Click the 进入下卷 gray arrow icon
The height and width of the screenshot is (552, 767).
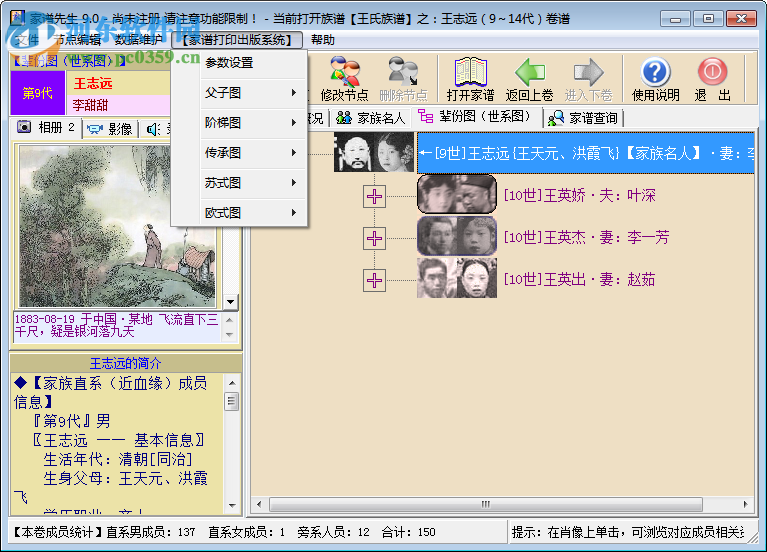pos(588,78)
